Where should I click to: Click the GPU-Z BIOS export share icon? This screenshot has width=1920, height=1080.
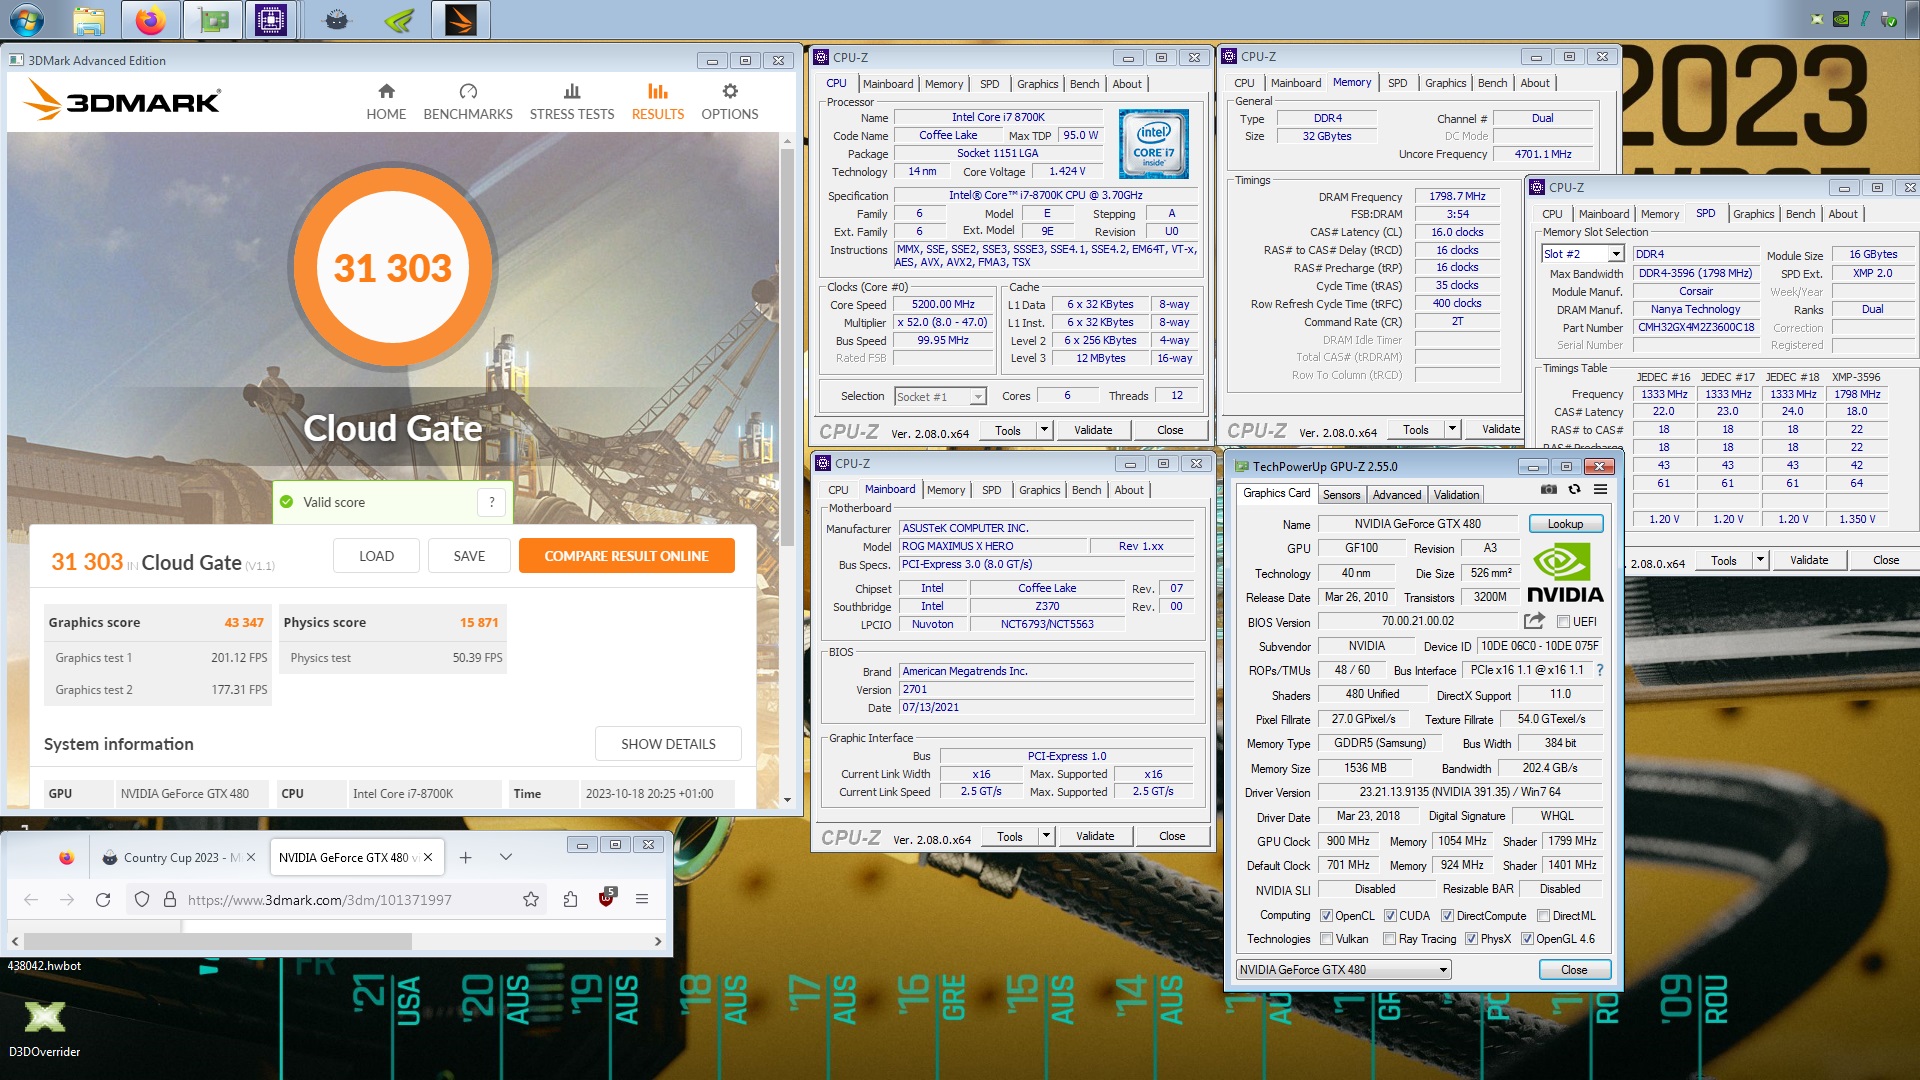point(1534,621)
